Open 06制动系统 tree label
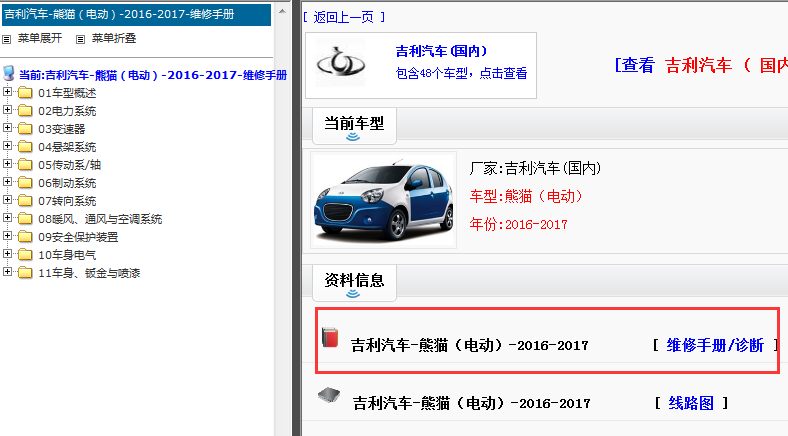 pyautogui.click(x=67, y=183)
